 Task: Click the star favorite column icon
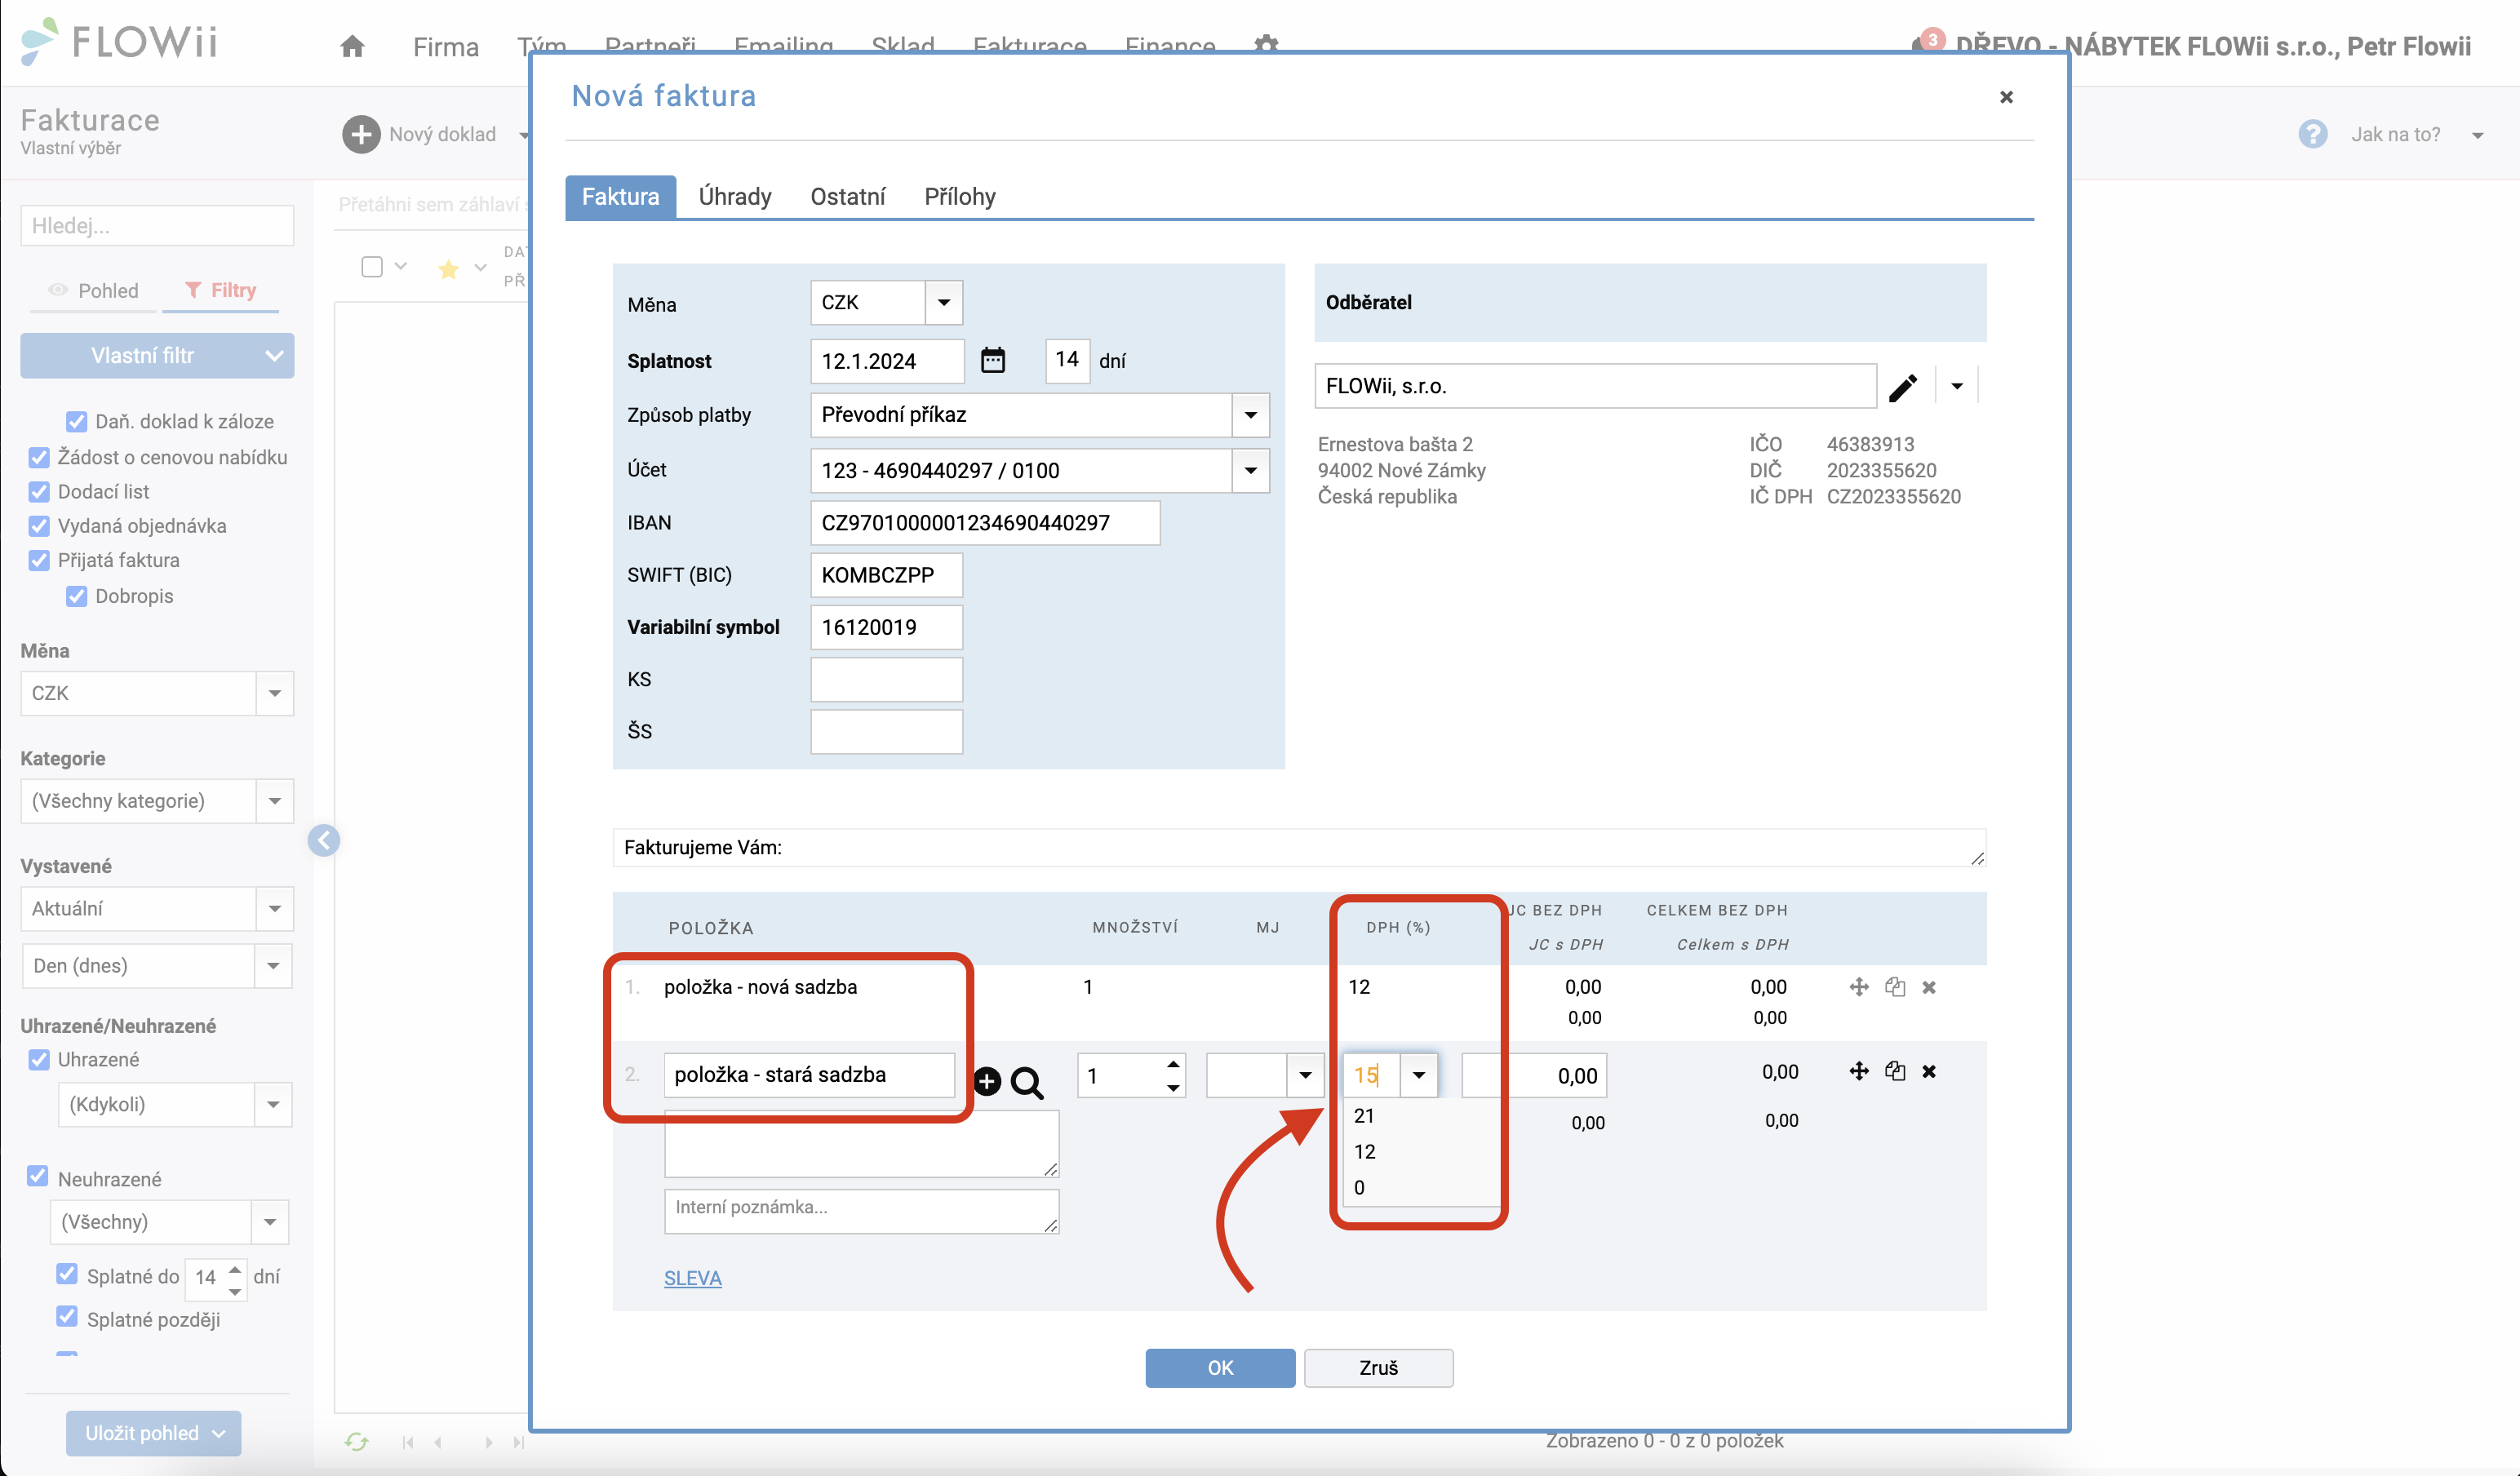coord(448,268)
